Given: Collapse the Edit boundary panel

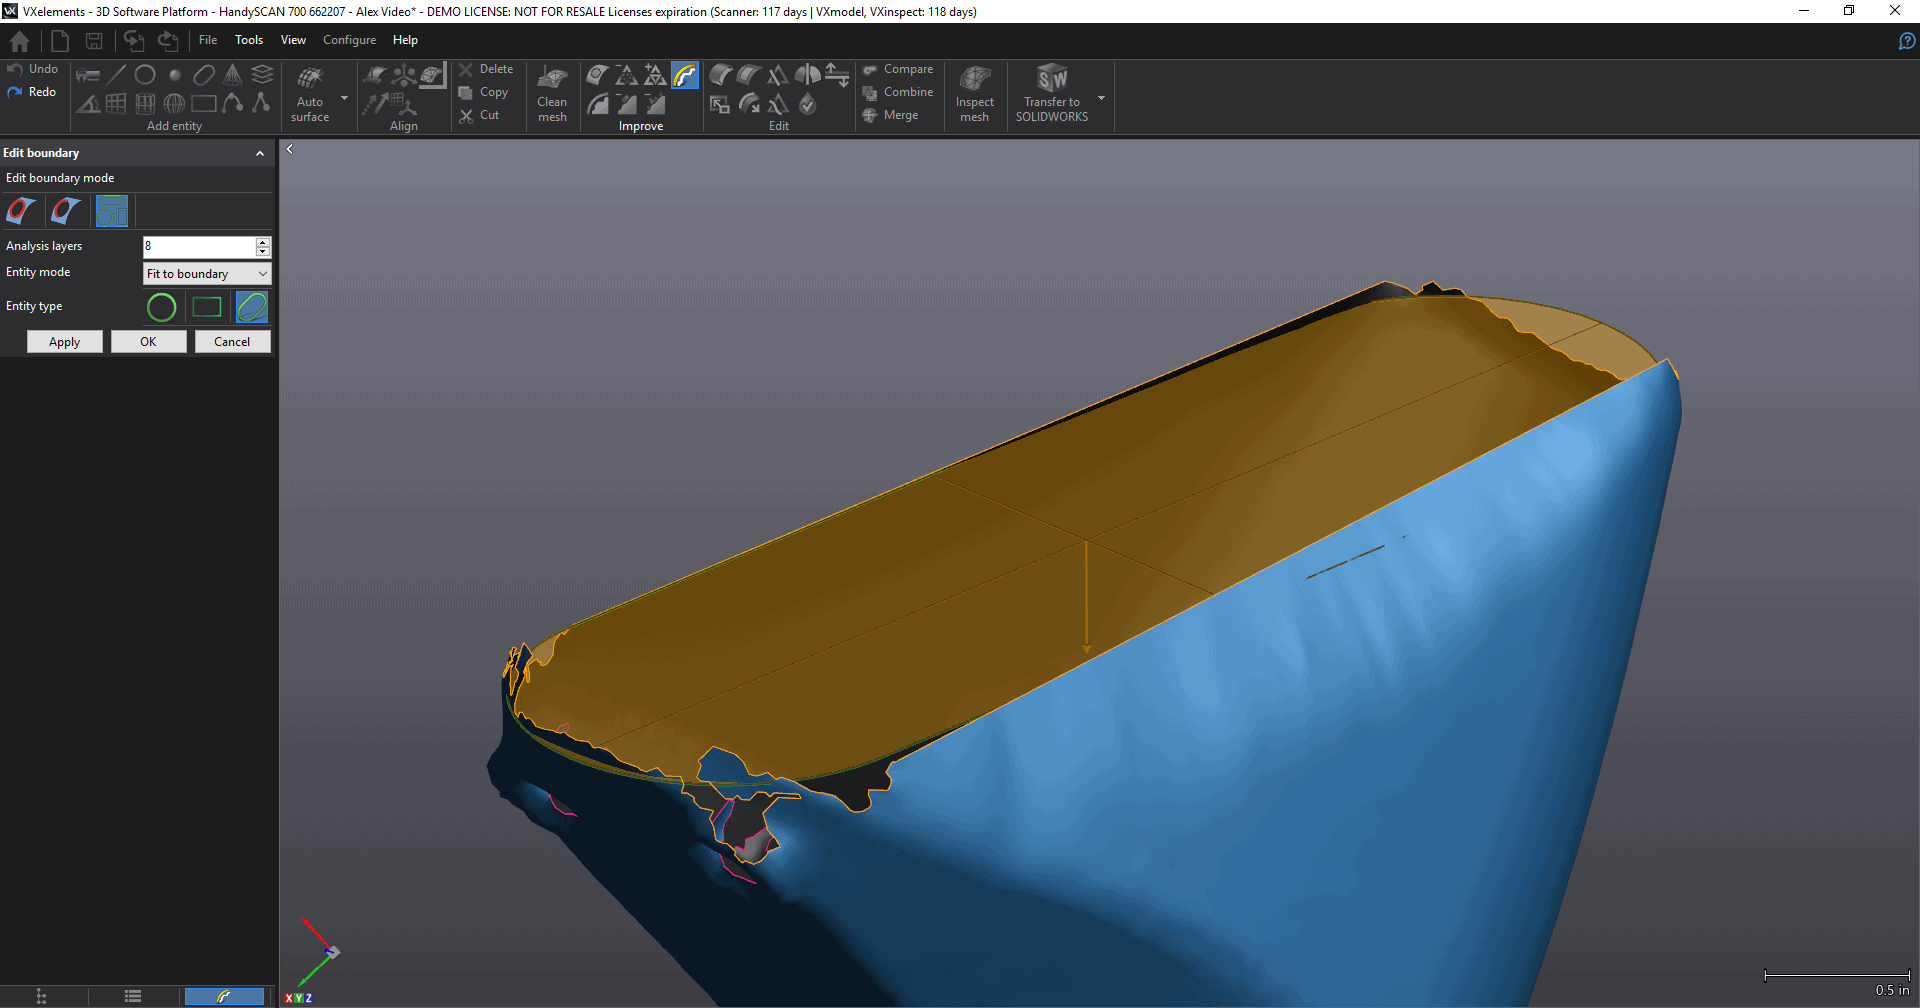Looking at the screenshot, I should (260, 153).
